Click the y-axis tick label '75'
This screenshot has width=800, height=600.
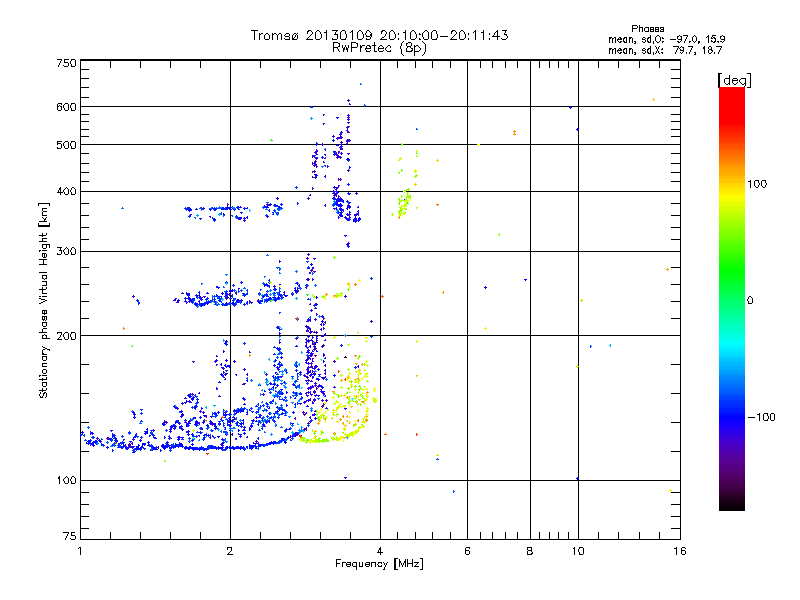coord(70,536)
